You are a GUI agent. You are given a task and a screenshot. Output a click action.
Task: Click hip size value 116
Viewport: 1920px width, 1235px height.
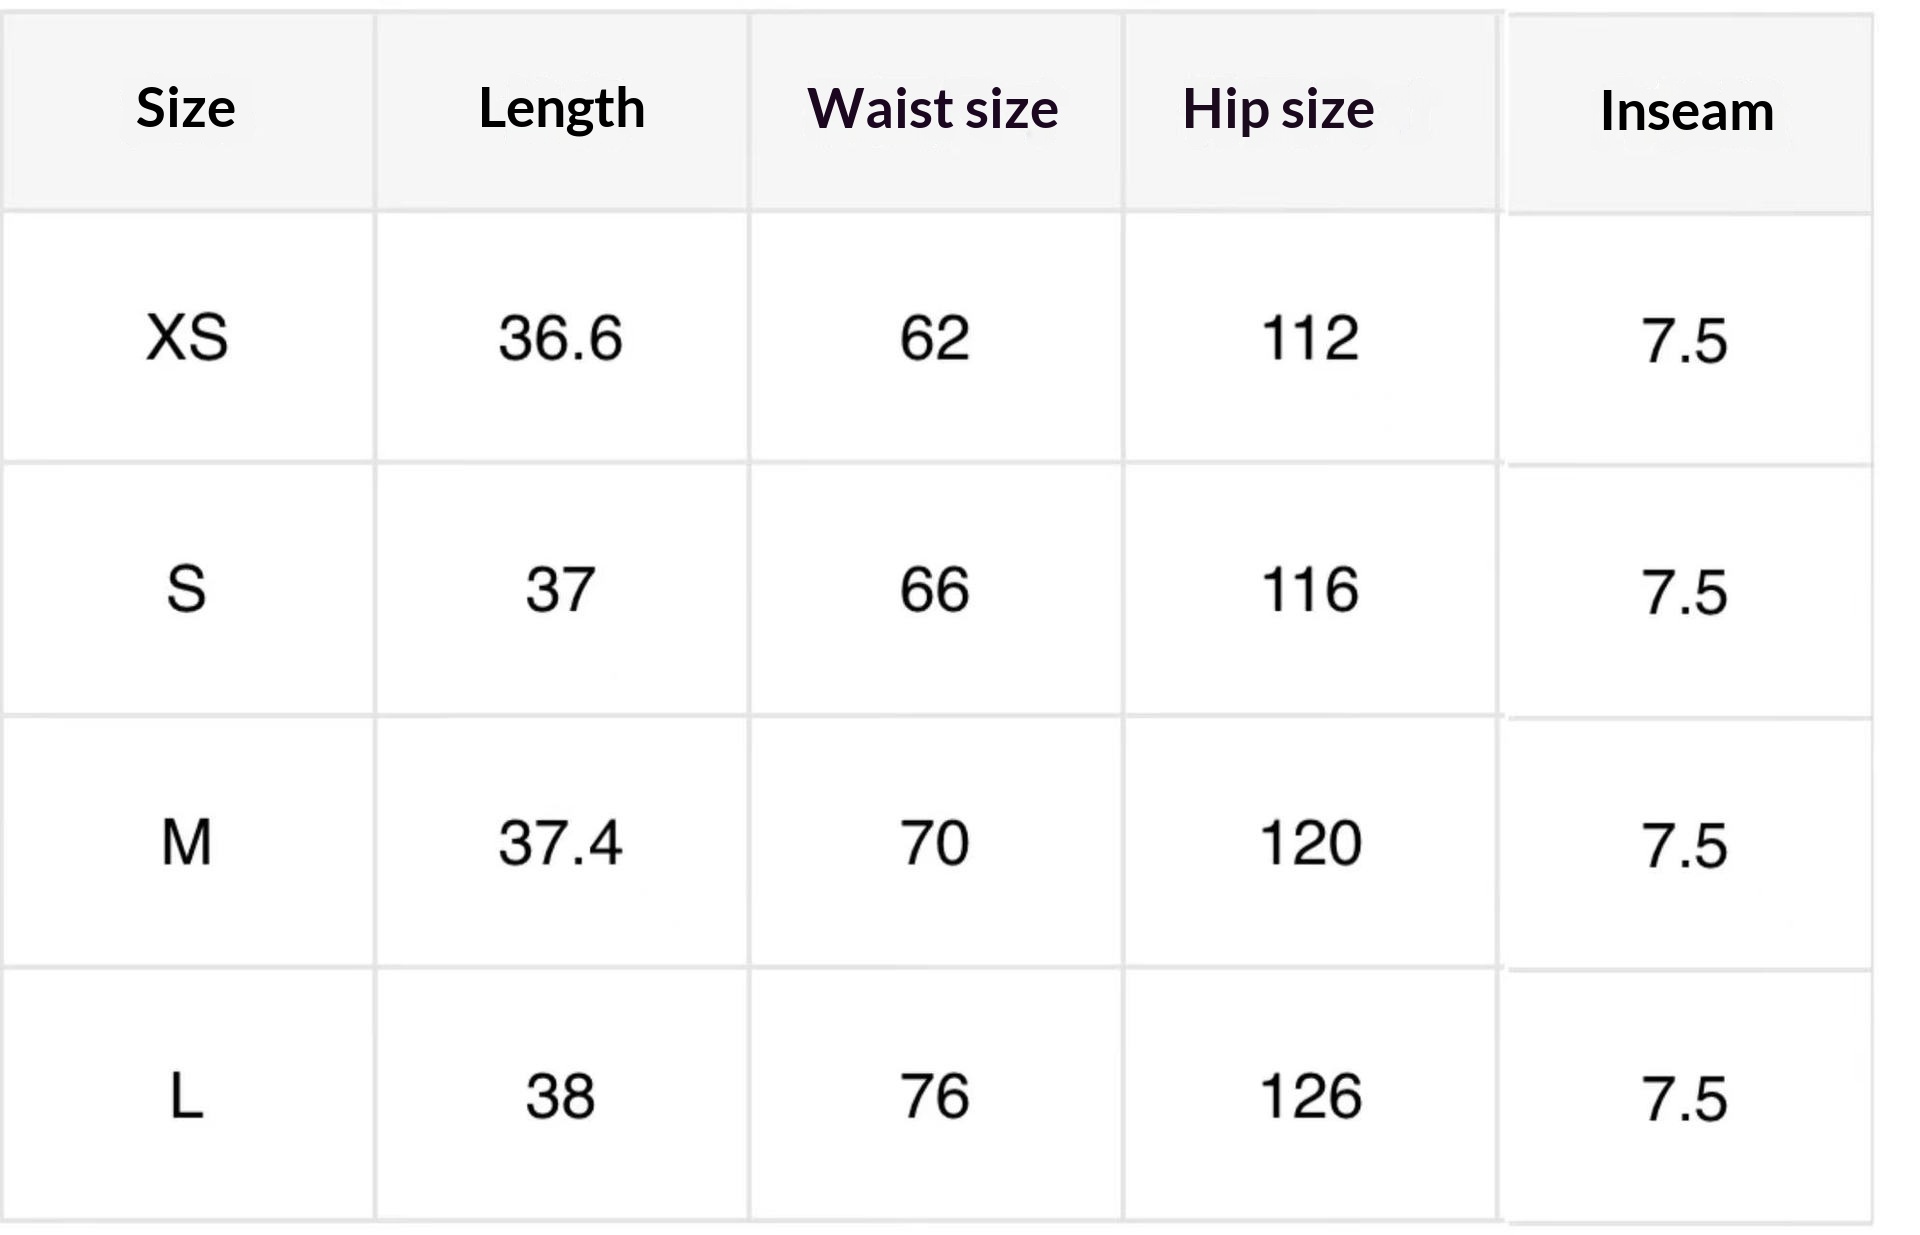click(x=1310, y=589)
